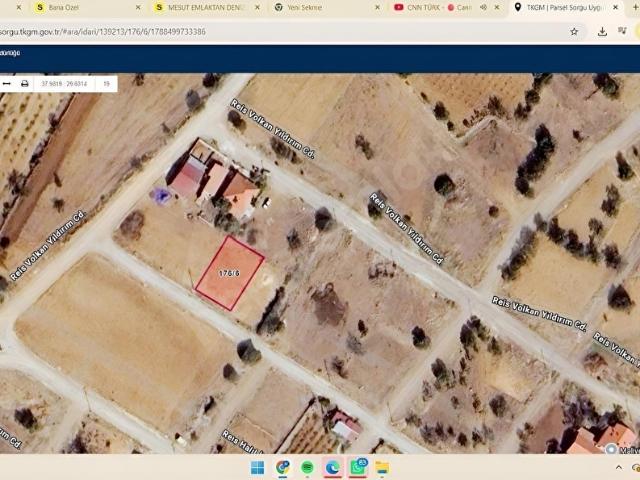Open the browser downloads icon
The height and width of the screenshot is (480, 640).
tap(602, 31)
